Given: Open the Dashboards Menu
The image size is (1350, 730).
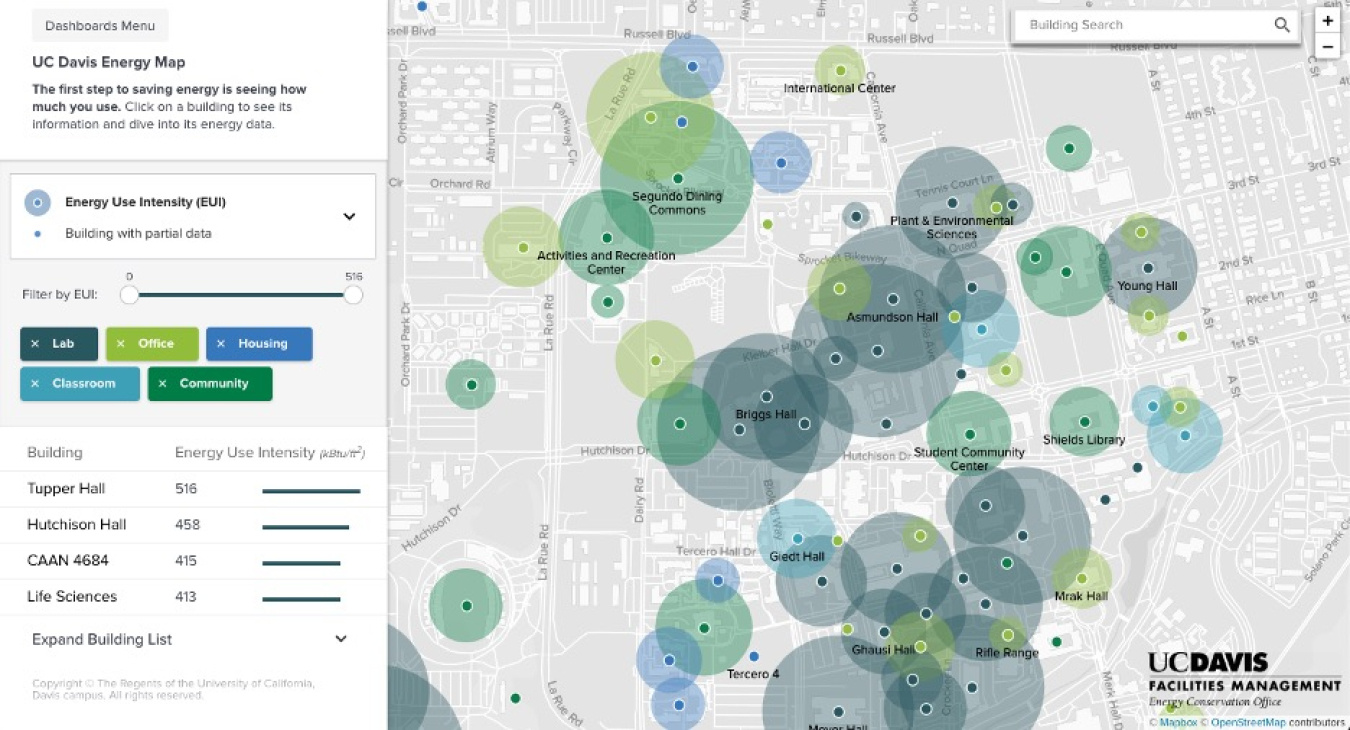Looking at the screenshot, I should 99,25.
